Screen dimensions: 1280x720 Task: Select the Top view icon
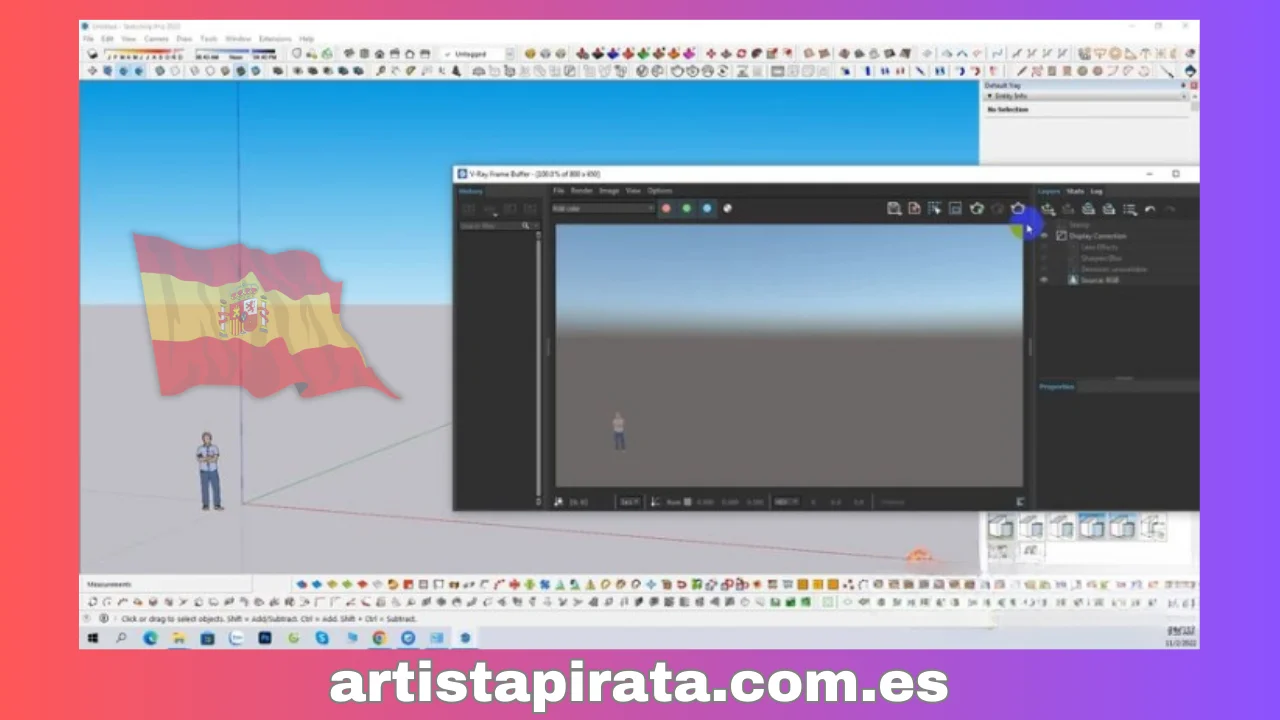[364, 54]
